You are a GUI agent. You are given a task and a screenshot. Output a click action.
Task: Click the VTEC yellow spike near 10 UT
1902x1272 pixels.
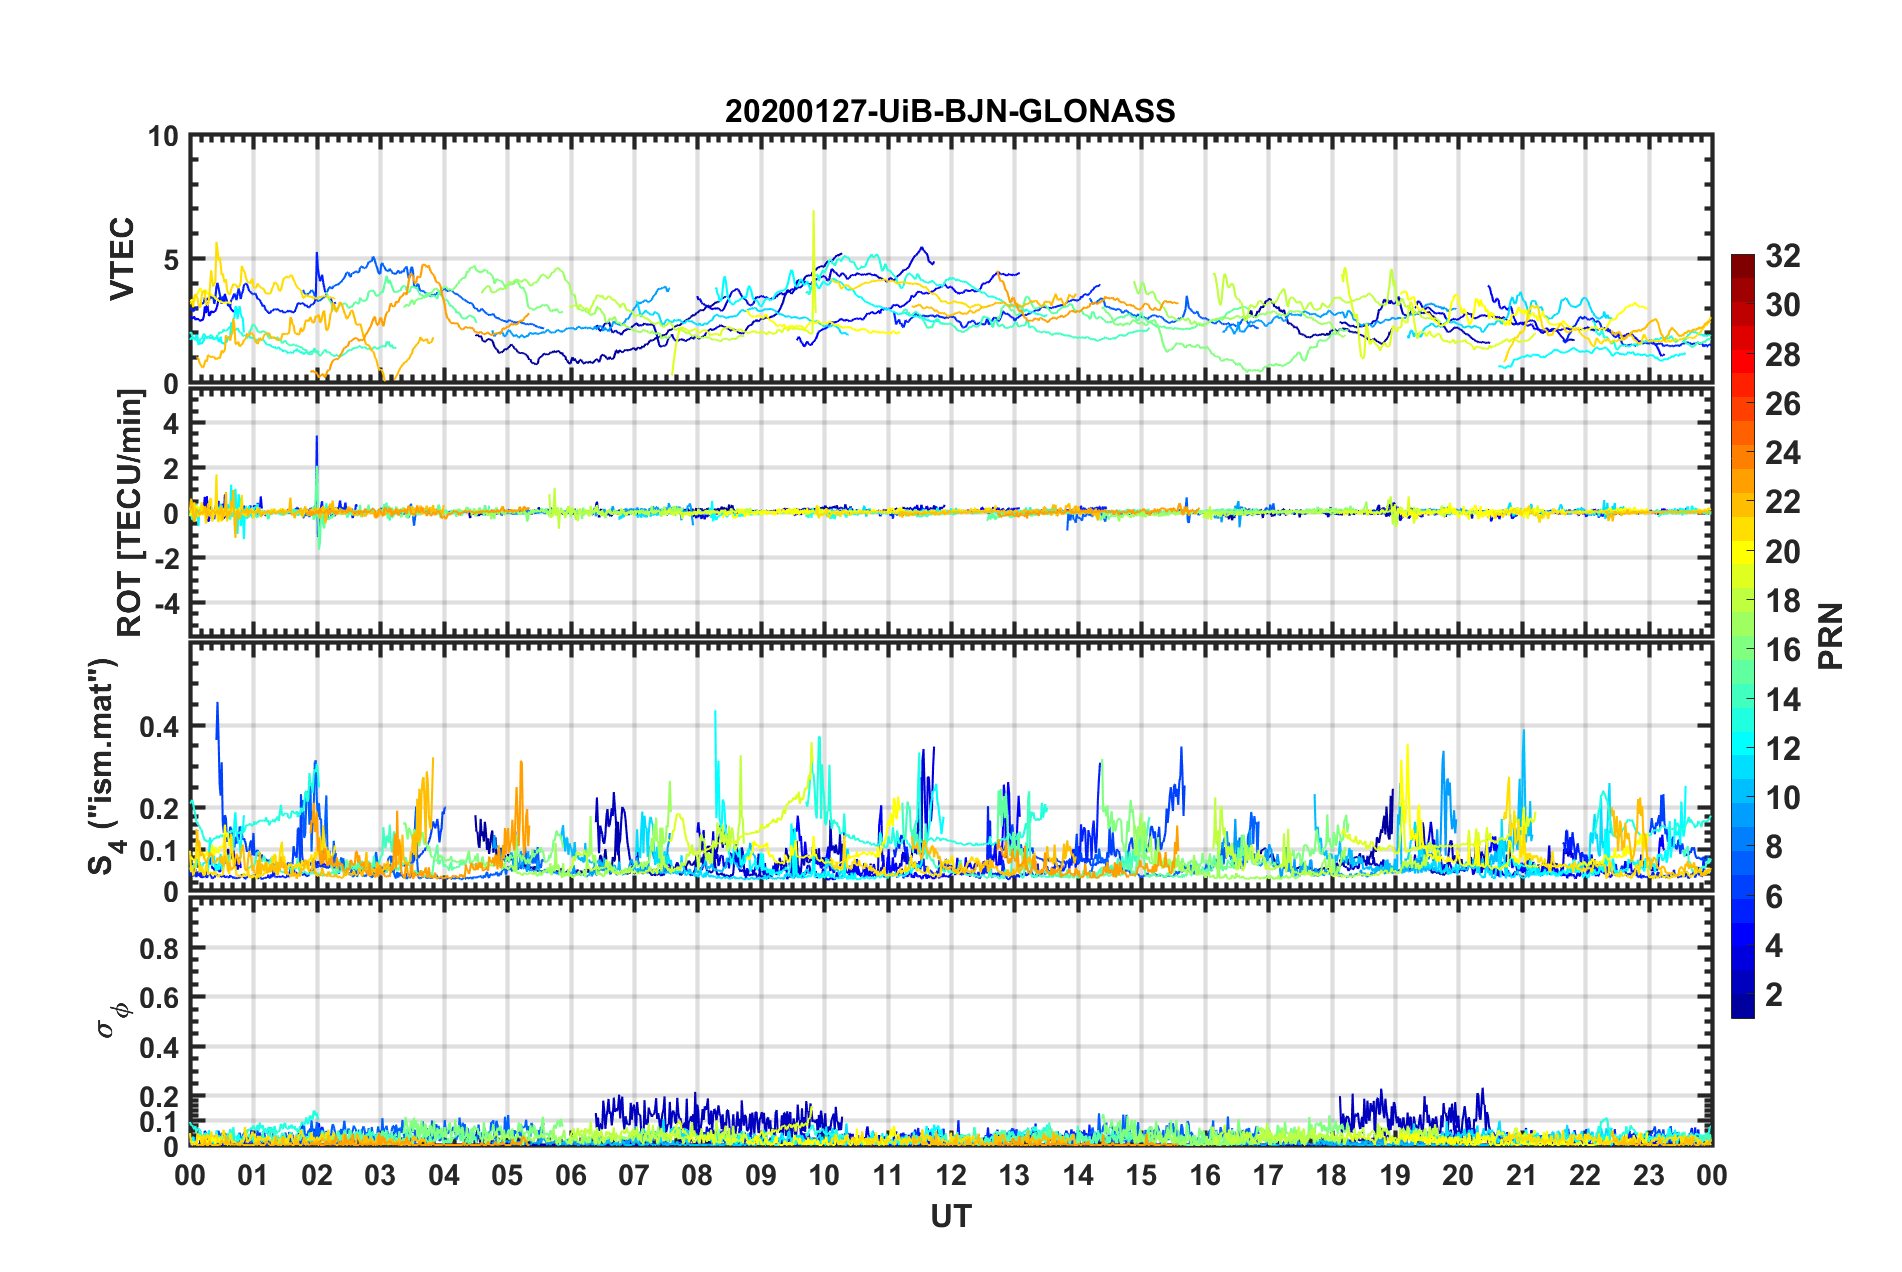click(x=814, y=260)
